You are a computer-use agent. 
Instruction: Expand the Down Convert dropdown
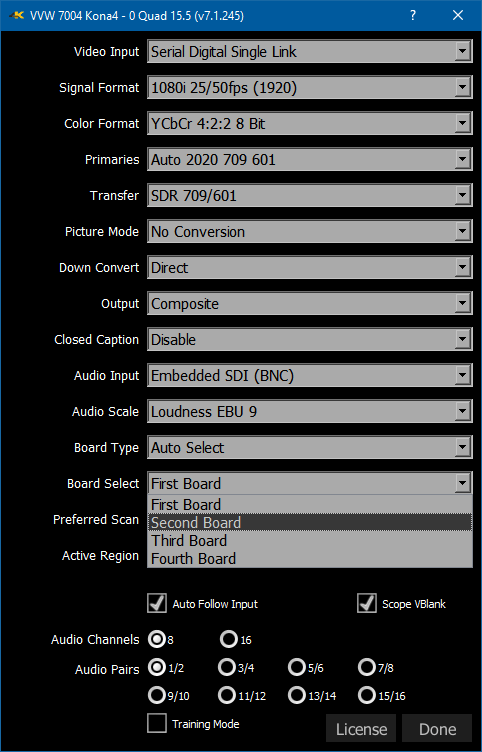309,267
